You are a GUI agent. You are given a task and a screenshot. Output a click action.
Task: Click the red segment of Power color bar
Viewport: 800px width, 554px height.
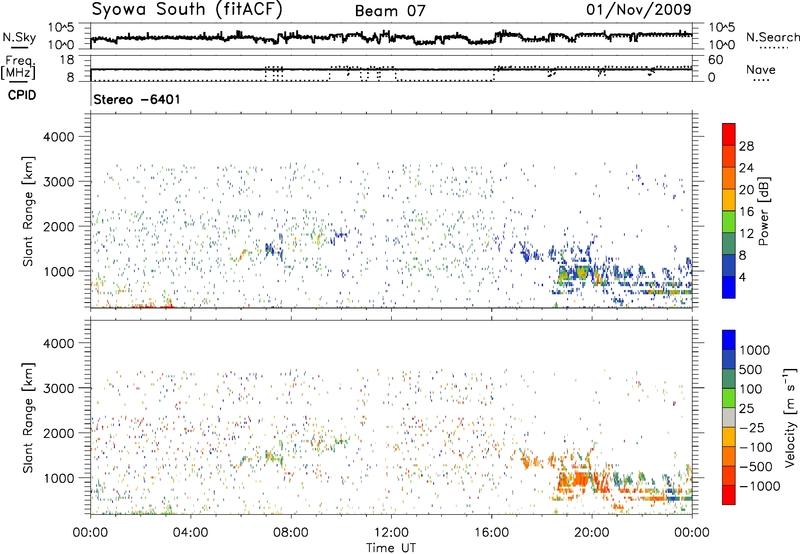pos(729,134)
